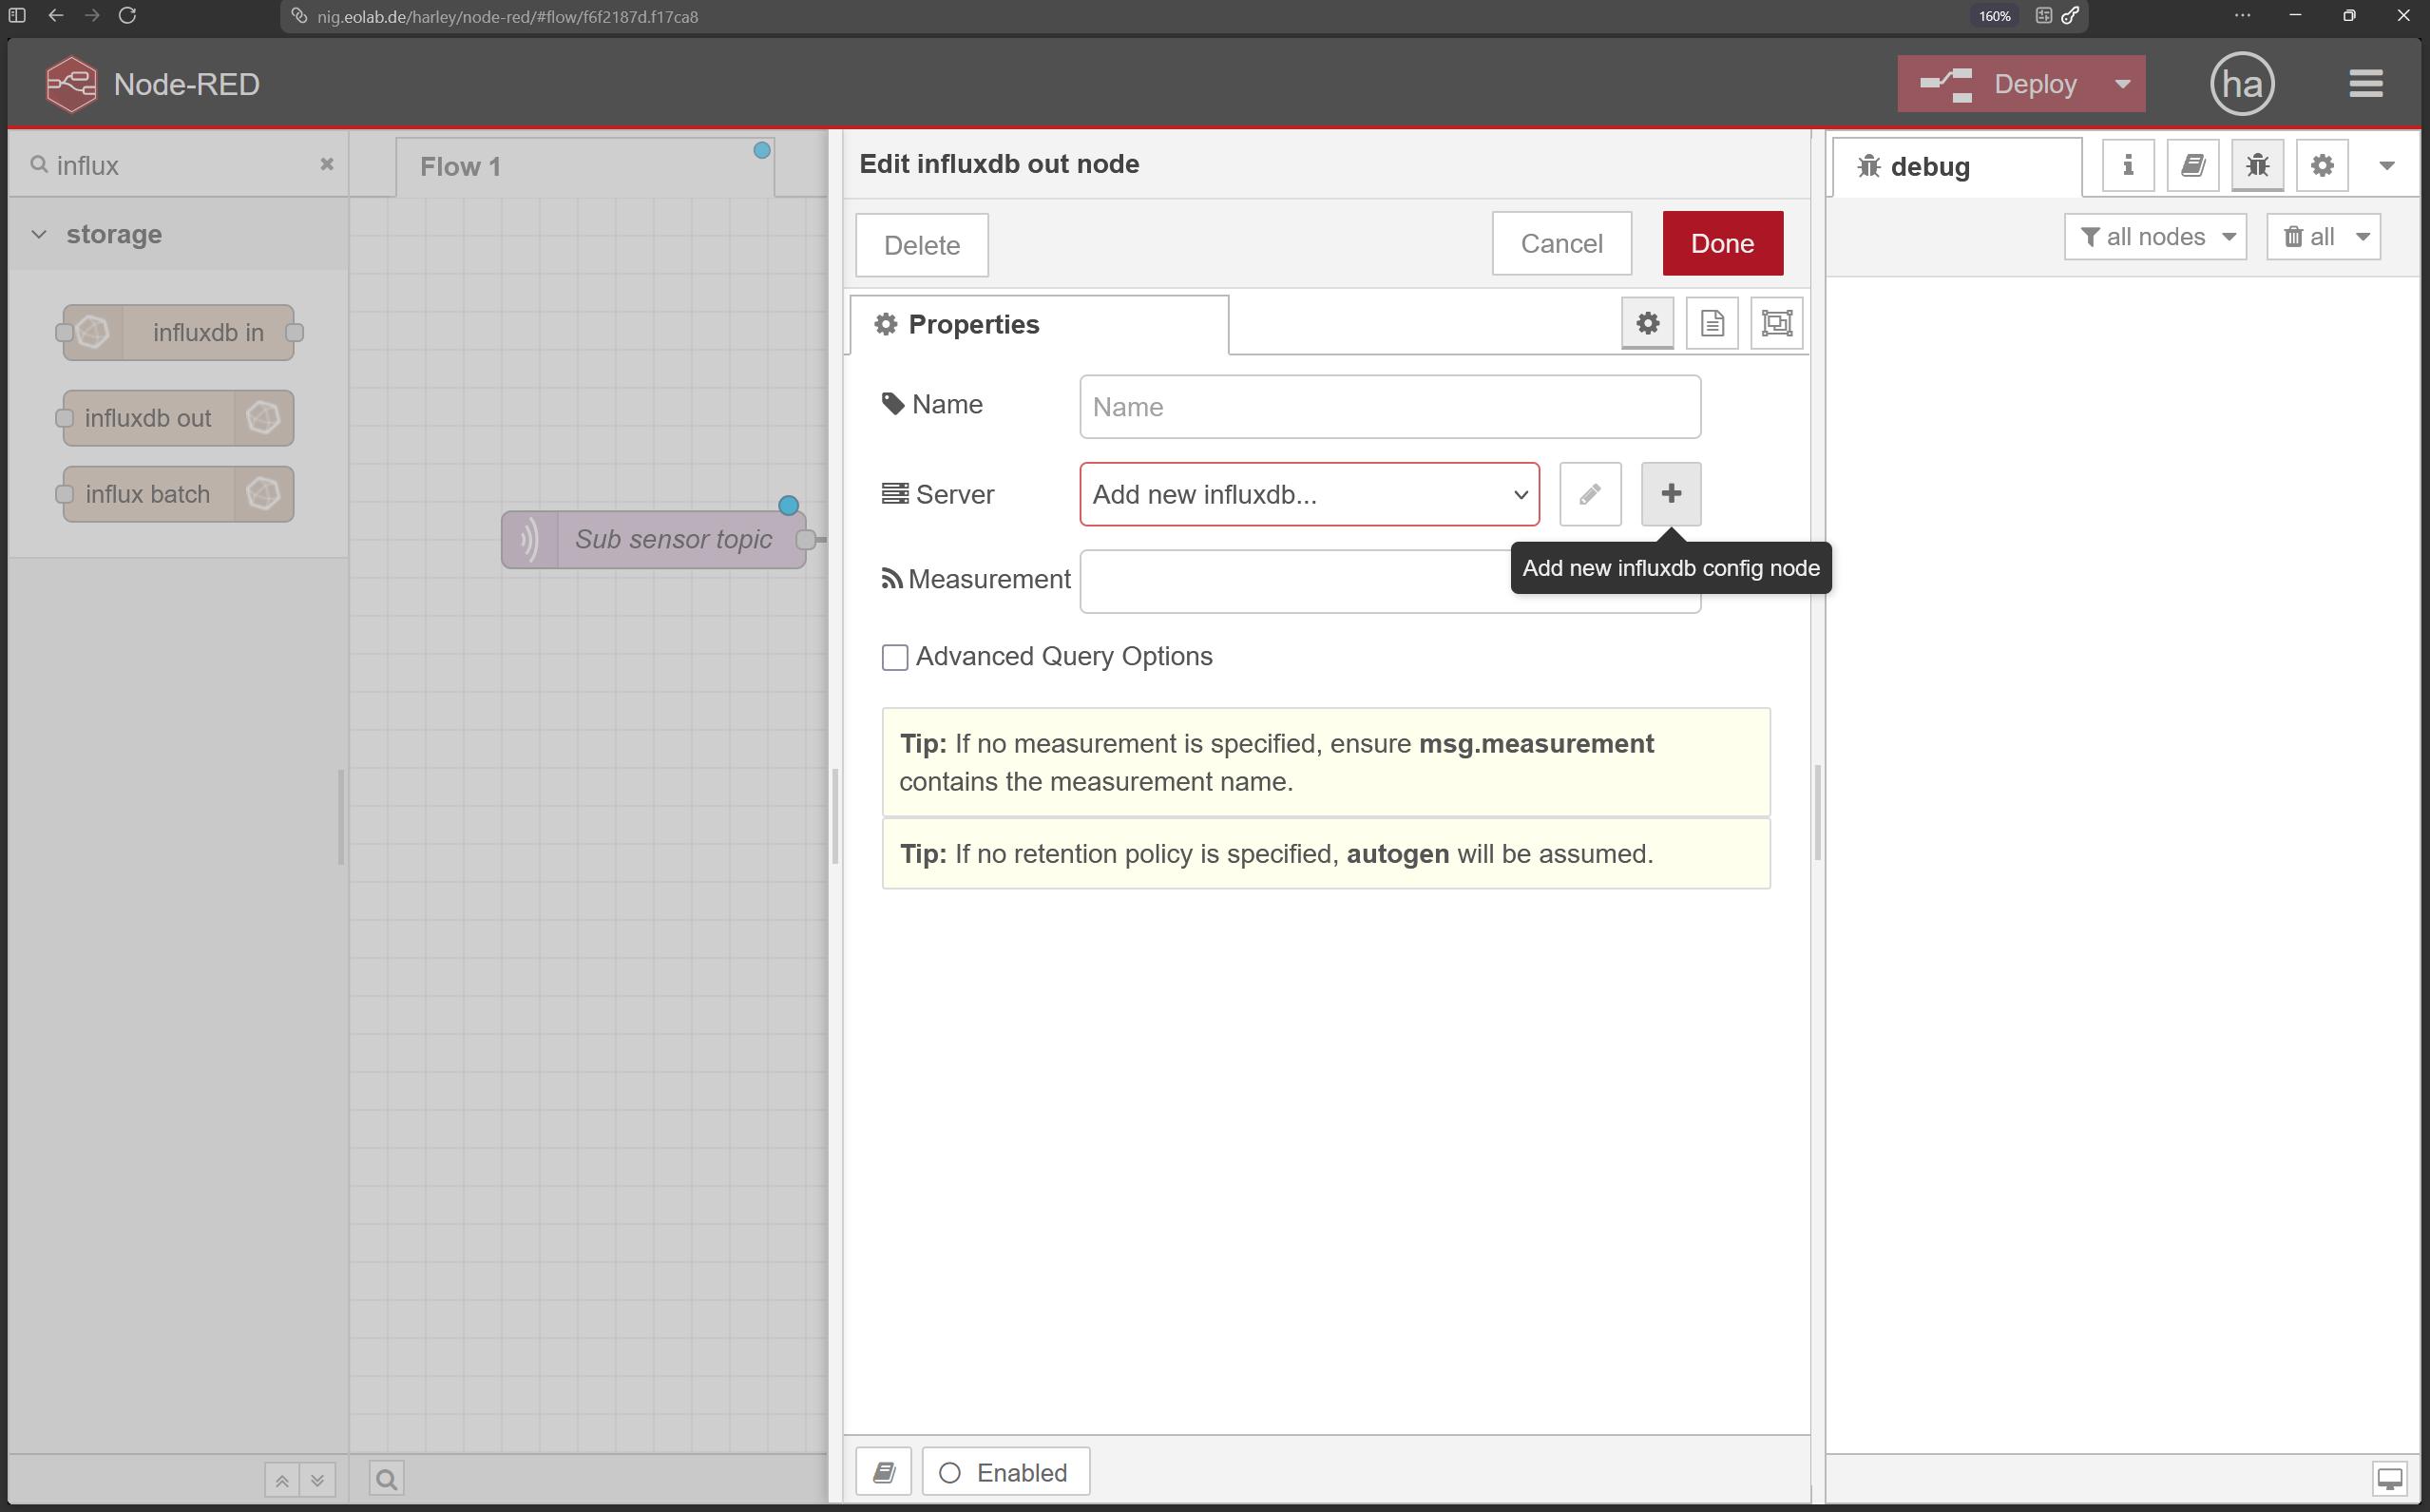This screenshot has height=1512, width=2430.
Task: Open the clear 'all' debug messages dropdown
Action: [x=2323, y=237]
